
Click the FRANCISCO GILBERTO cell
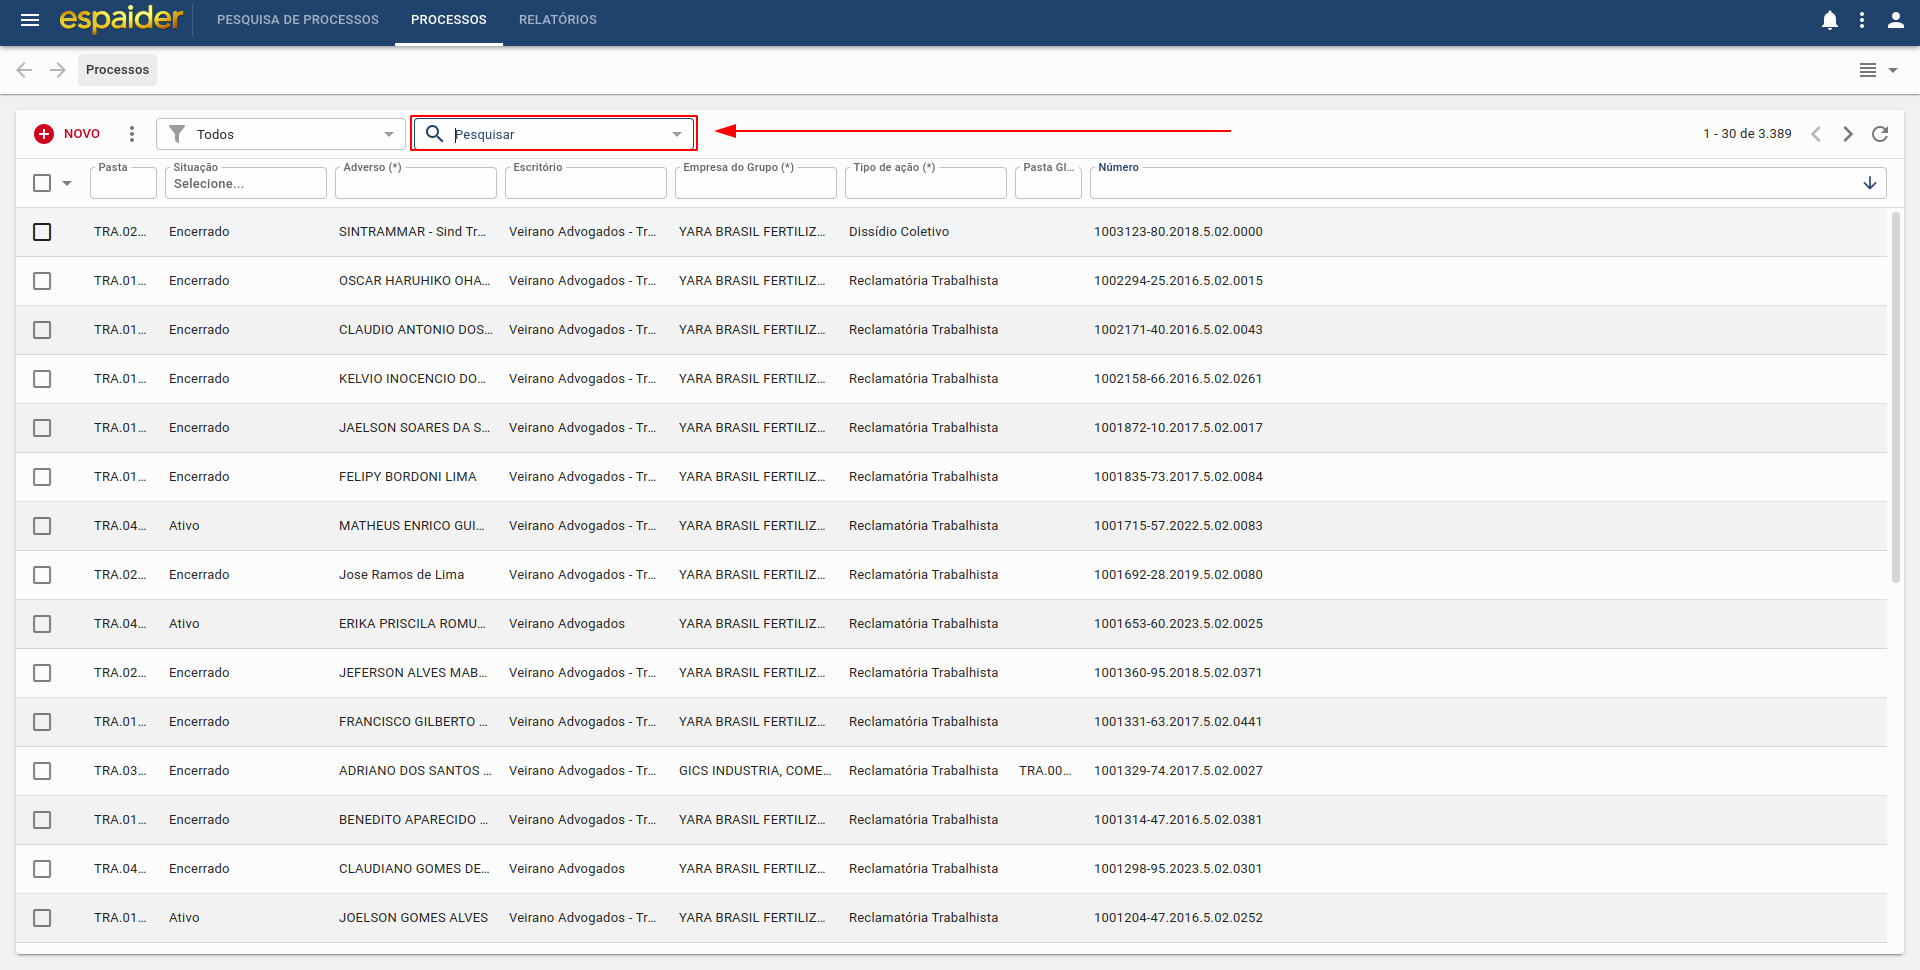[413, 722]
